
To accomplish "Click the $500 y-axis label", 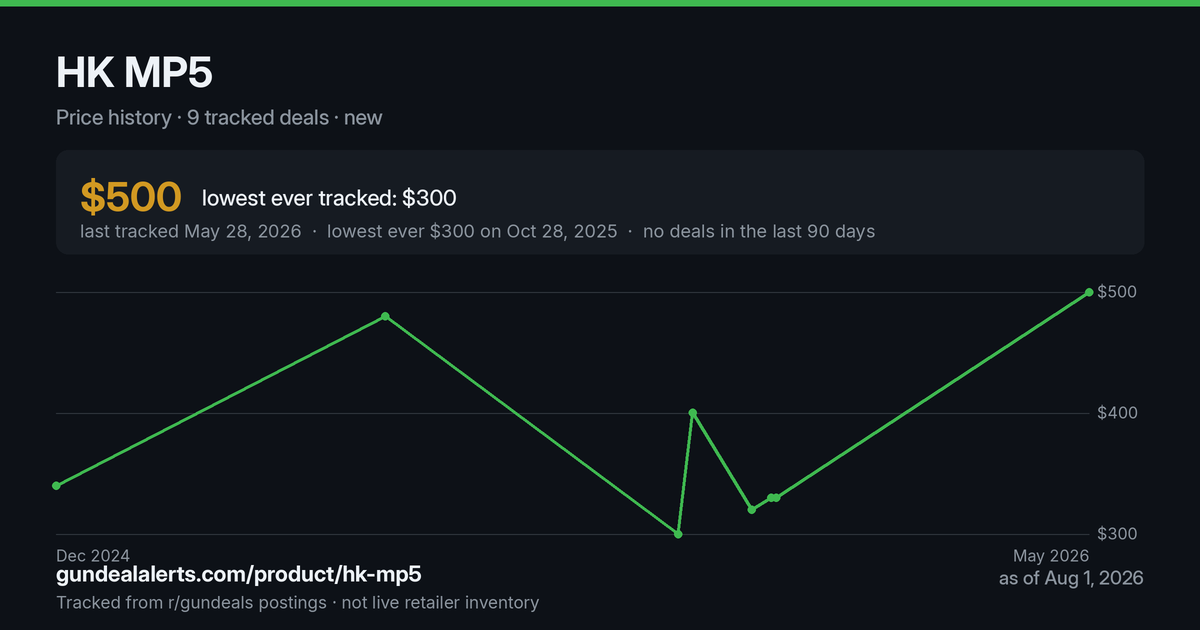I will tap(1117, 292).
